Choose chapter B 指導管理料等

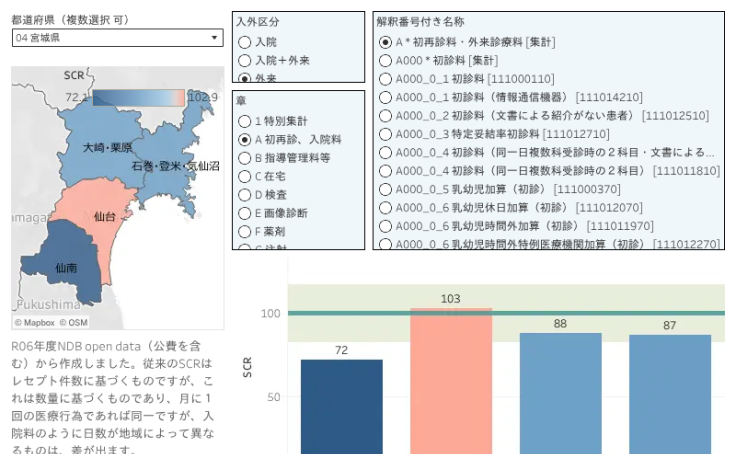tap(245, 158)
